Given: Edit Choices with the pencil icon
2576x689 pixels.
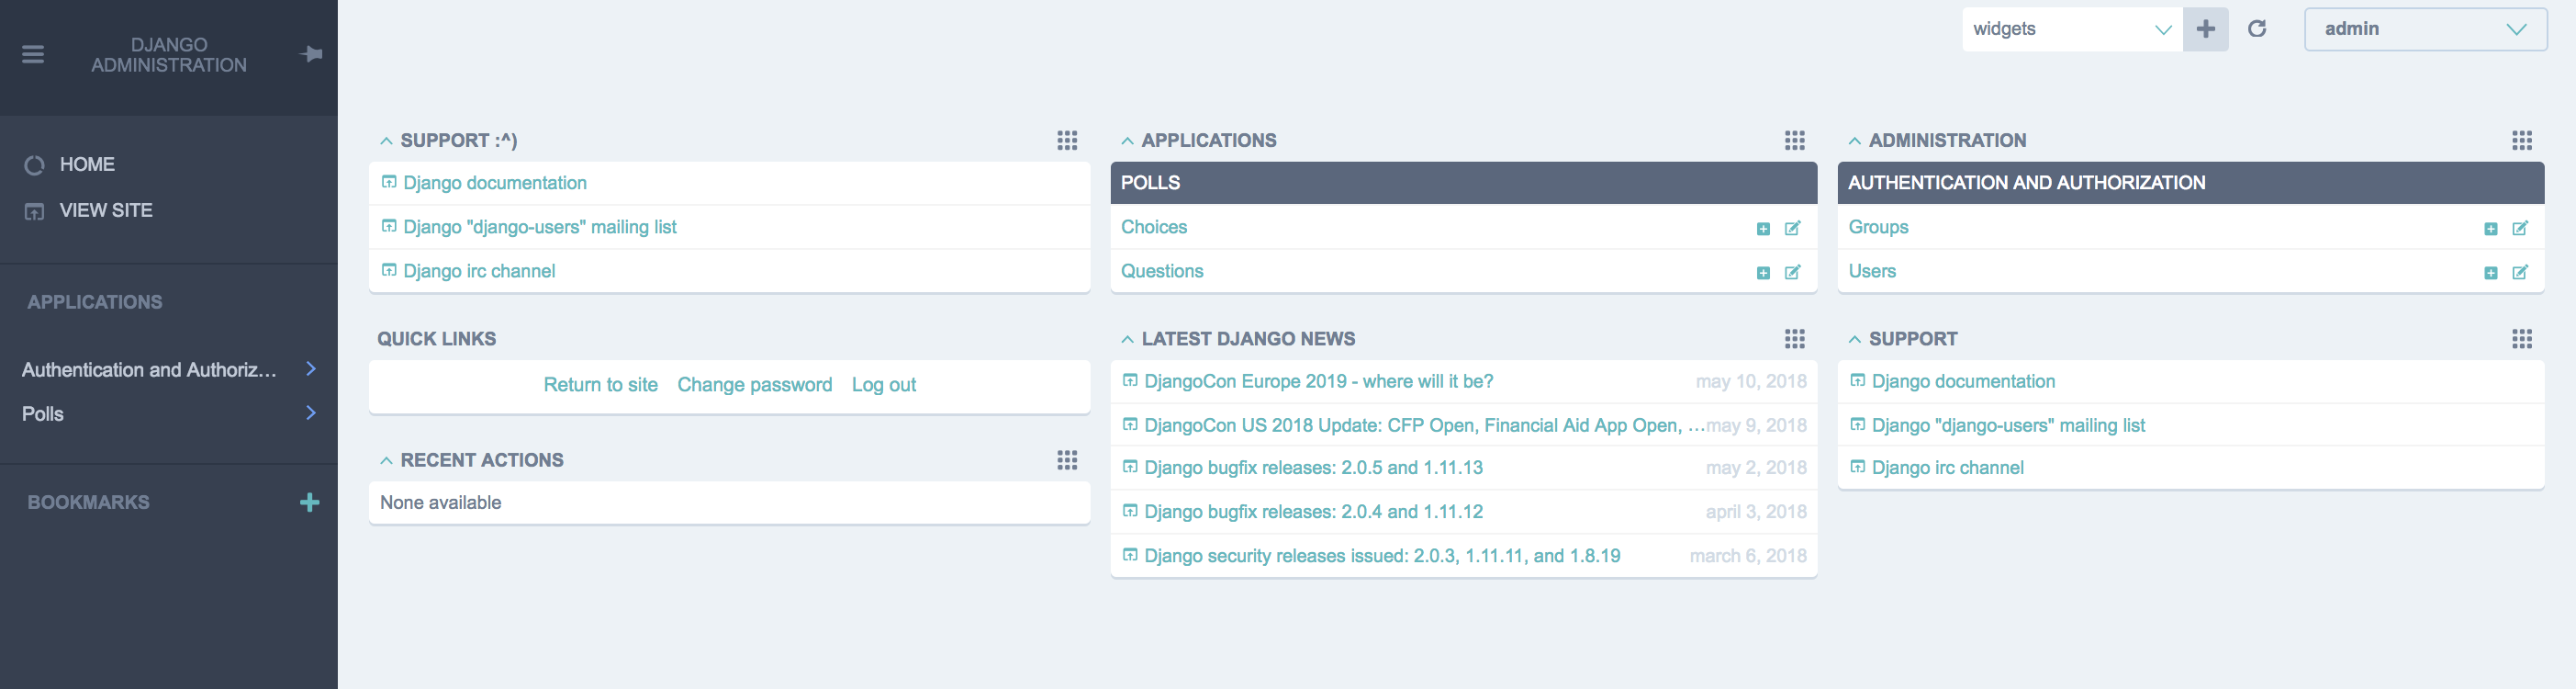Looking at the screenshot, I should 1793,228.
